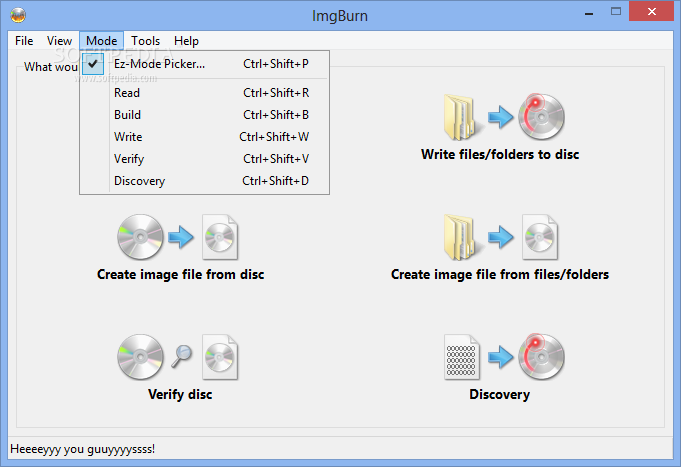Click Create image file from files/folders label
The width and height of the screenshot is (681, 467).
[500, 275]
